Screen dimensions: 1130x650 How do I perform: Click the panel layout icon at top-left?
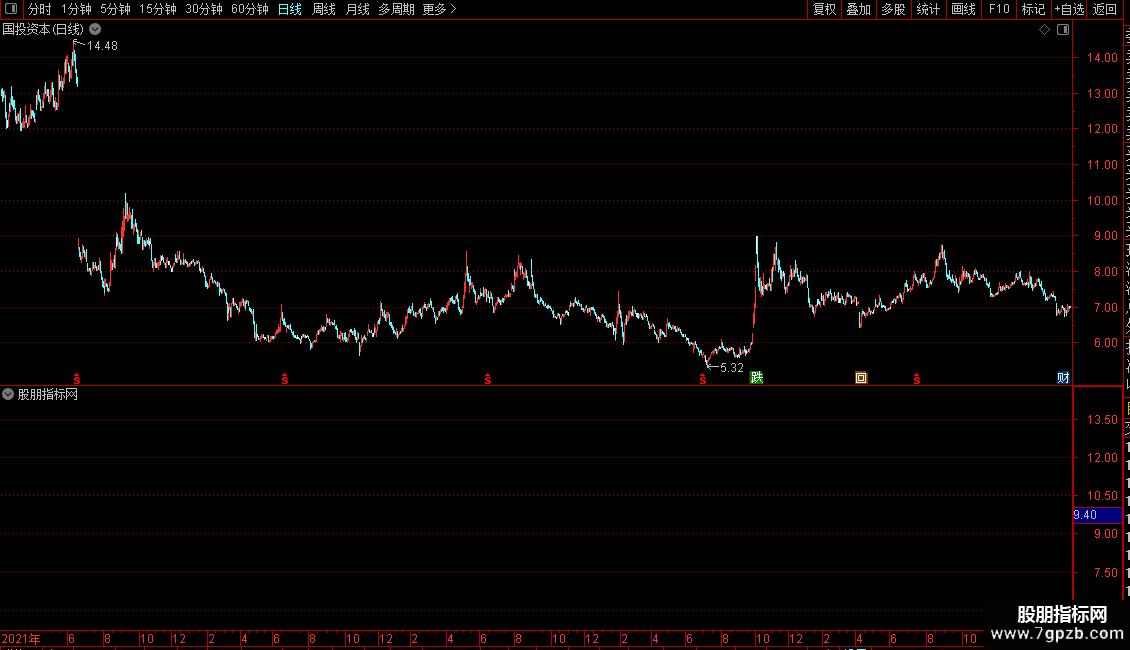point(11,9)
